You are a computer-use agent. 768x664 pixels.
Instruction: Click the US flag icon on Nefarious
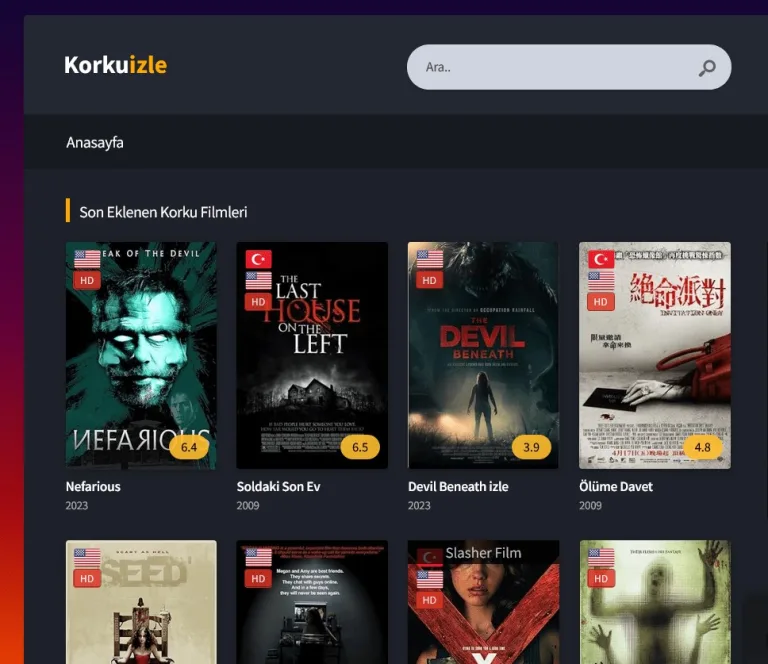tap(87, 259)
